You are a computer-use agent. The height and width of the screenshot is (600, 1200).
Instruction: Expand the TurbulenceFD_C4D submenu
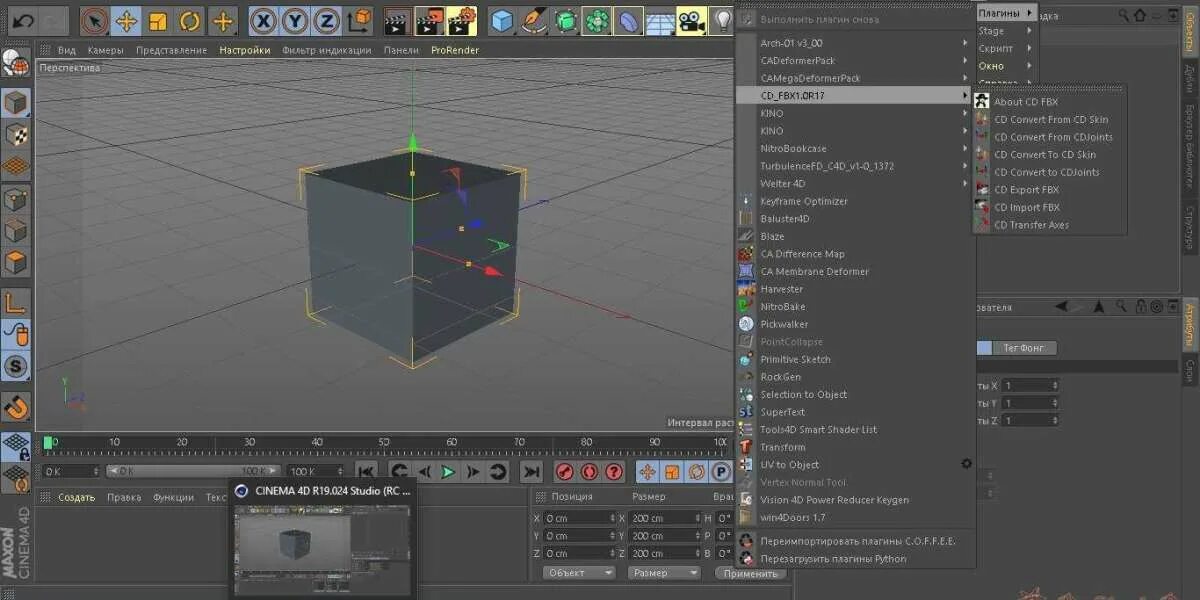click(x=854, y=166)
